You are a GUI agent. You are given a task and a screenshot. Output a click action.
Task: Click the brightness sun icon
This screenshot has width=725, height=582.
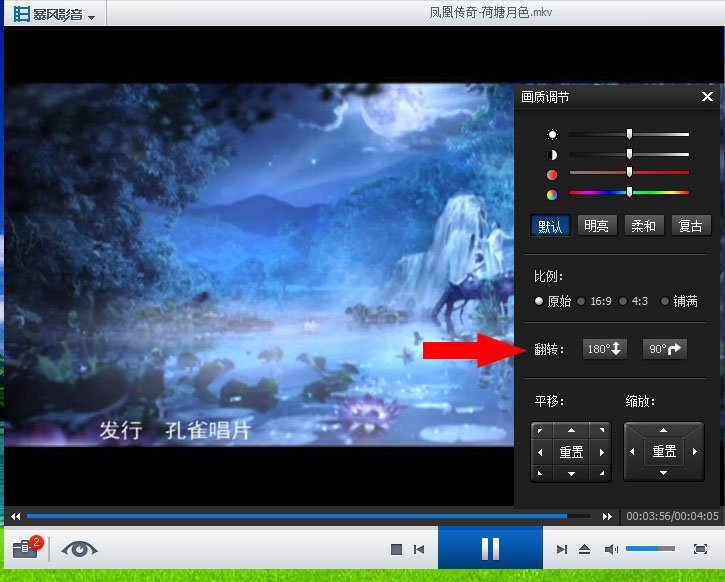(552, 135)
